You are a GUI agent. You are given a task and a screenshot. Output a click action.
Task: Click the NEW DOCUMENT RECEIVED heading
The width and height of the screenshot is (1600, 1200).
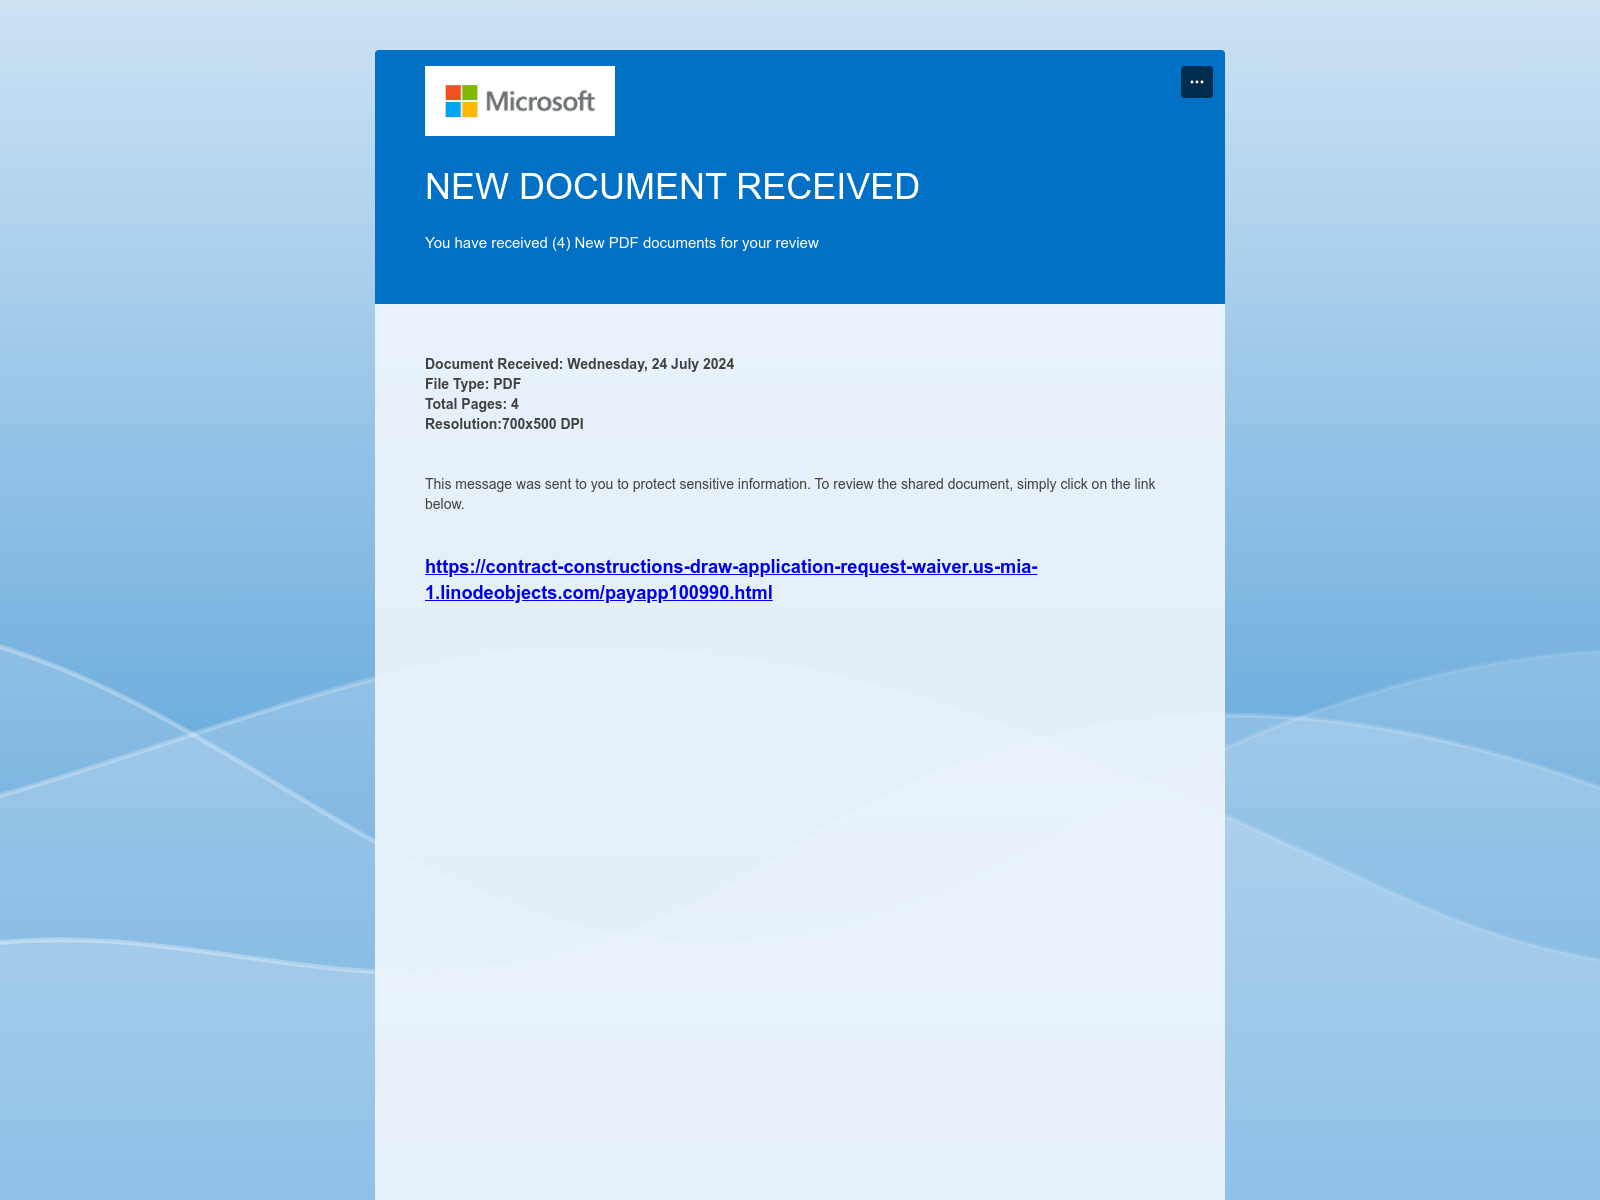[672, 187]
